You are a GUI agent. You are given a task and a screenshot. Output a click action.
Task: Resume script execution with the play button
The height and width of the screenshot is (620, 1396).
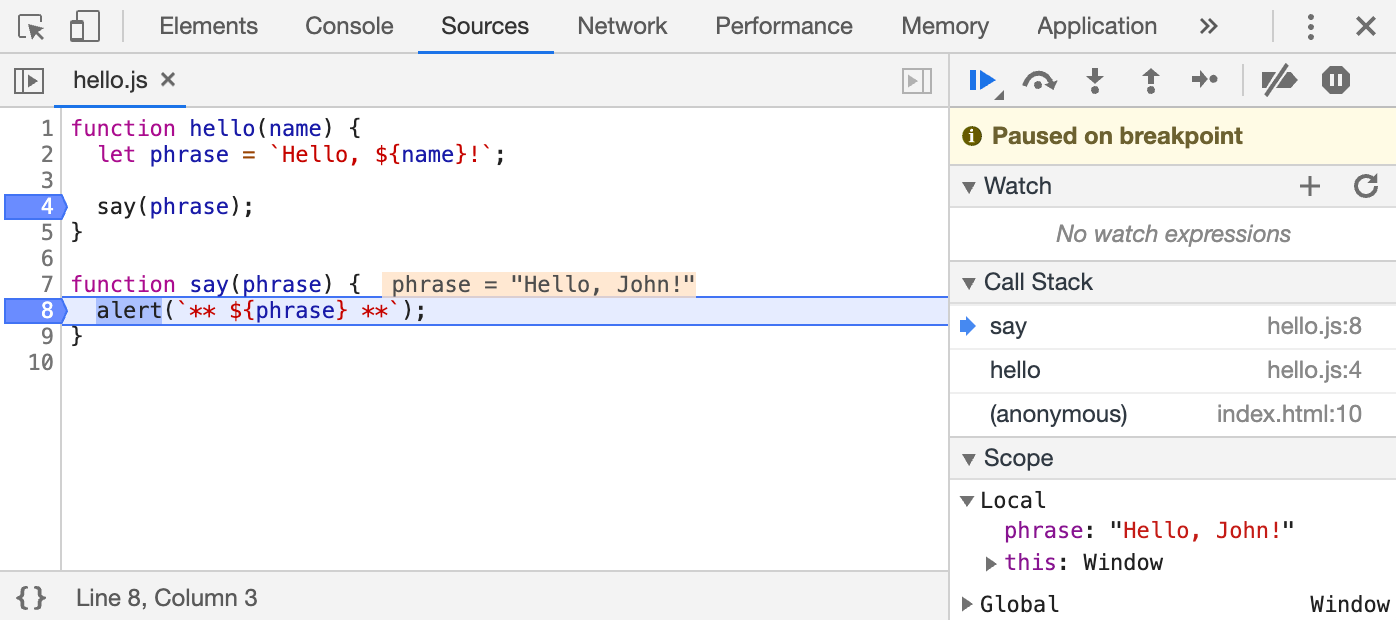[x=983, y=80]
